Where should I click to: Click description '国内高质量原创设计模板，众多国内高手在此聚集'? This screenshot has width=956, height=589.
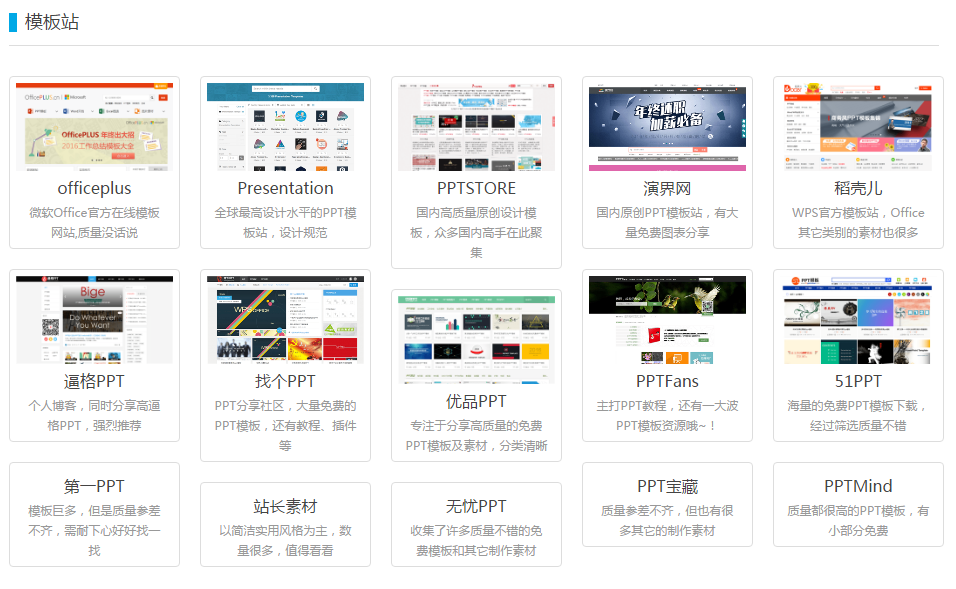point(476,232)
